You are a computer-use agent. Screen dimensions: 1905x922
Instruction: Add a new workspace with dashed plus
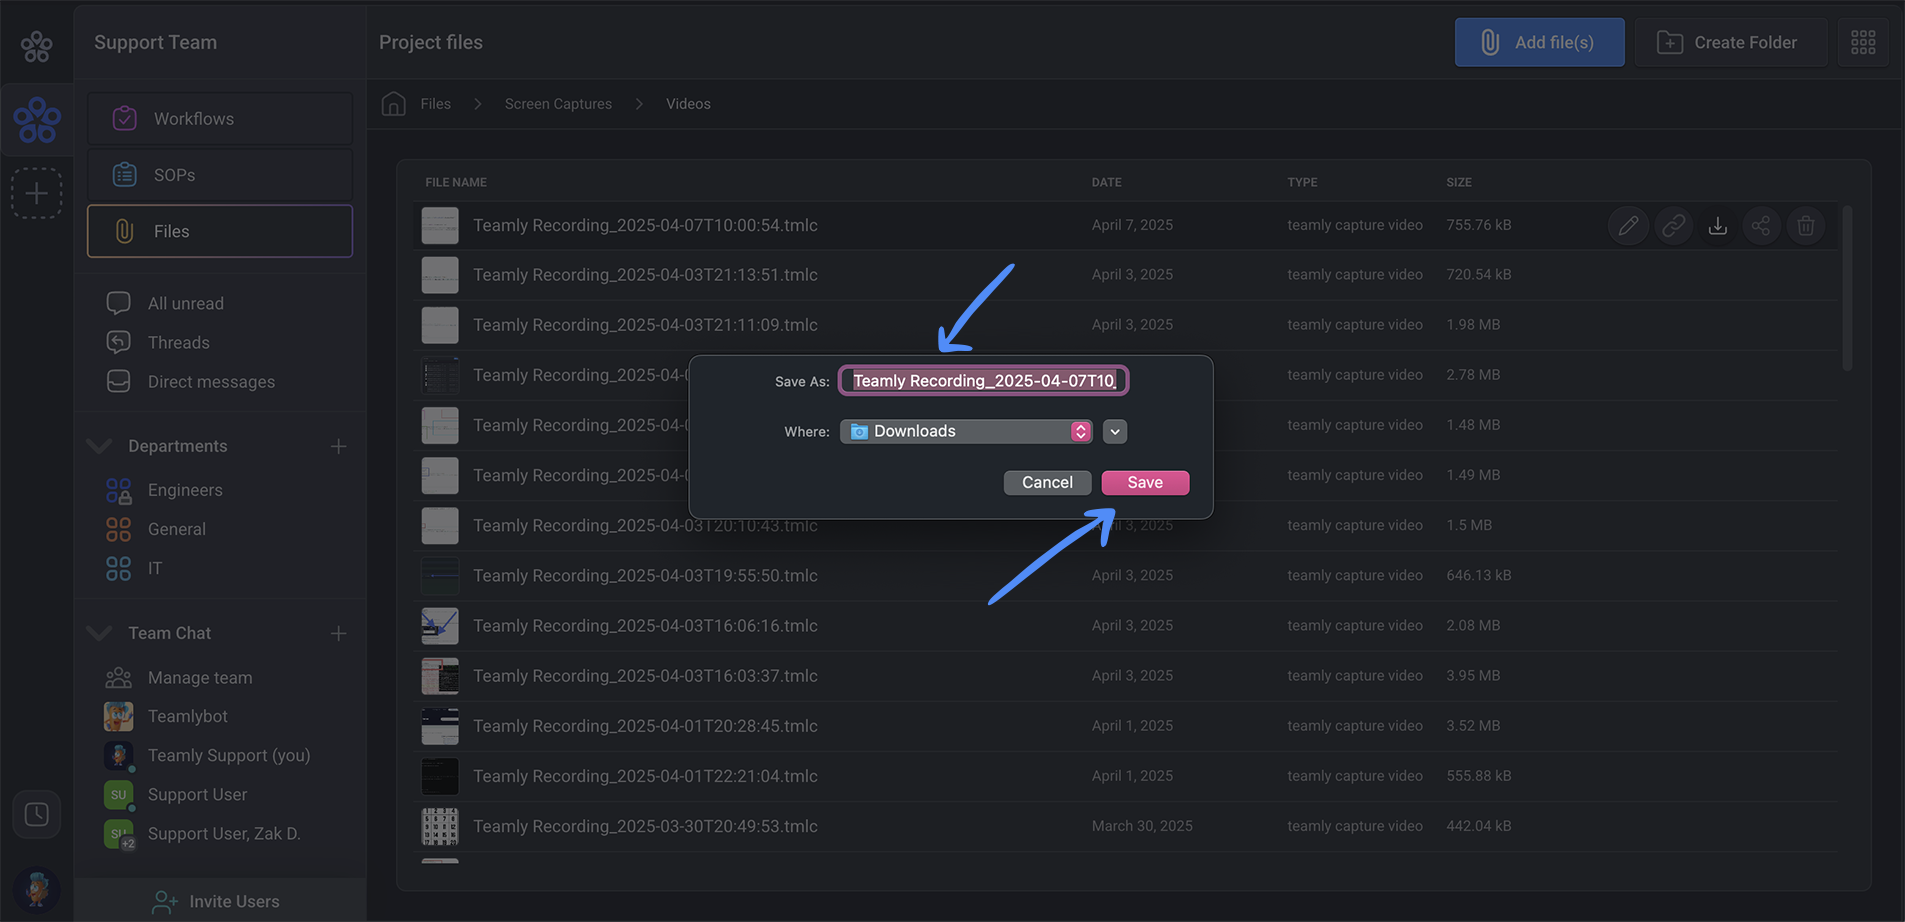37,193
